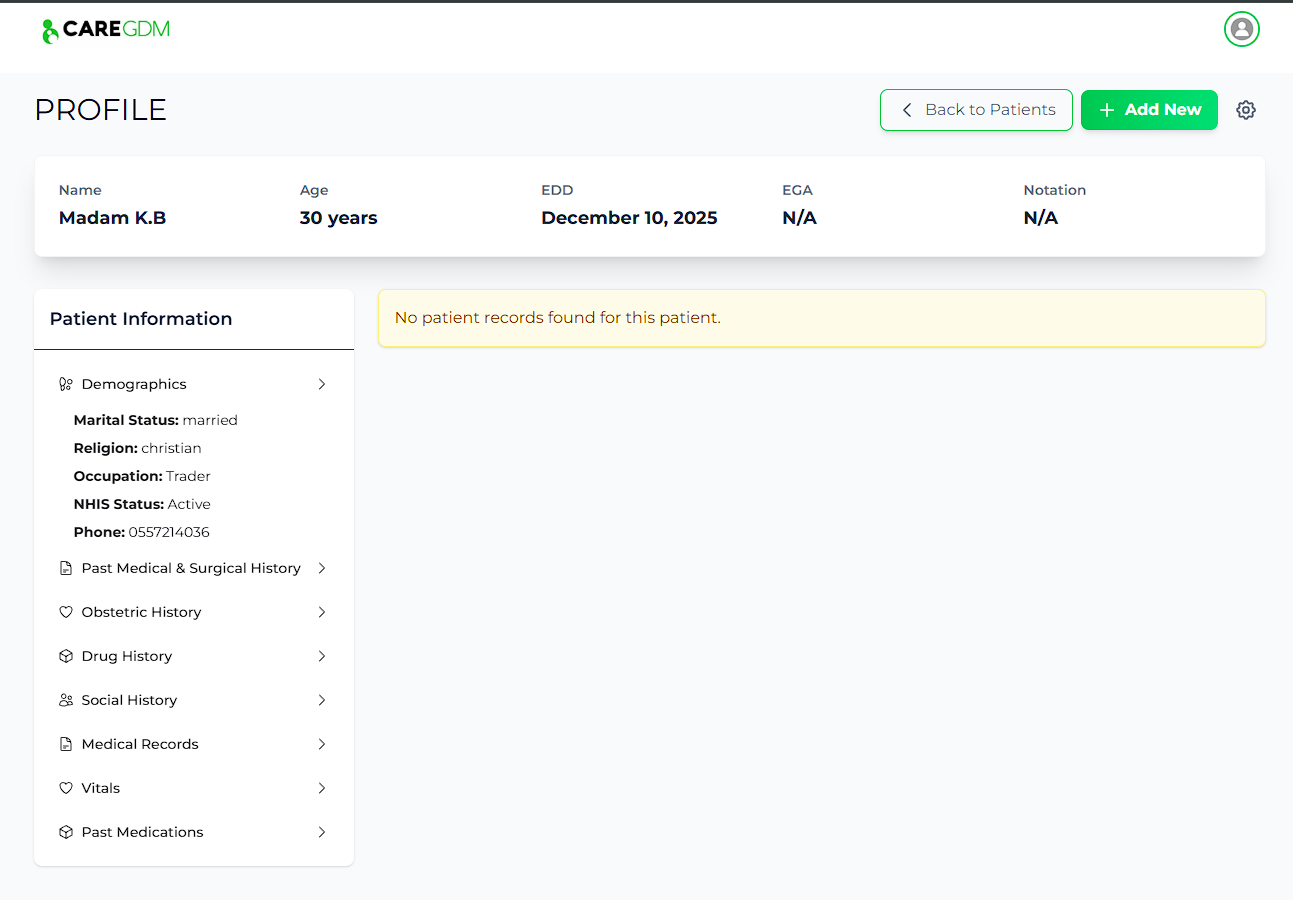Screen dimensions: 1293x900
Task: Open settings via the gear icon
Action: (x=1245, y=110)
